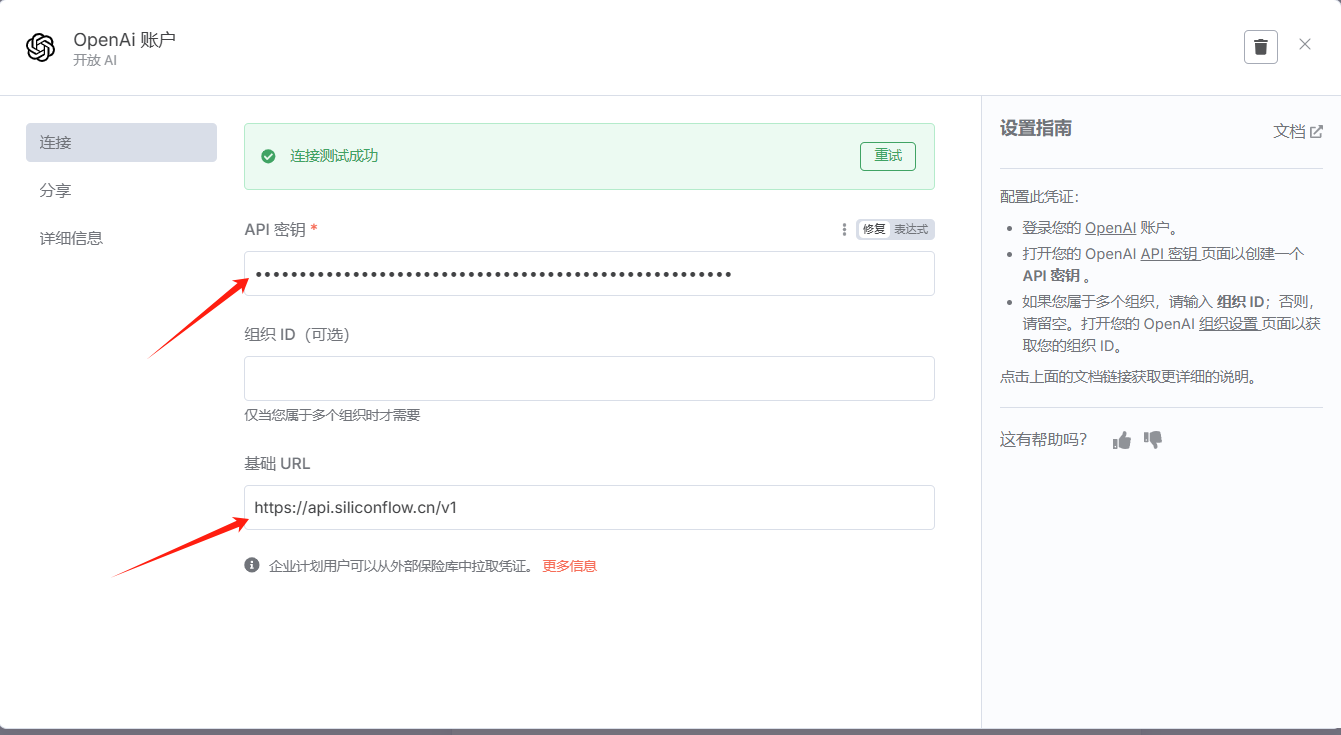The width and height of the screenshot is (1341, 735).
Task: Click the 重试 button
Action: [888, 156]
